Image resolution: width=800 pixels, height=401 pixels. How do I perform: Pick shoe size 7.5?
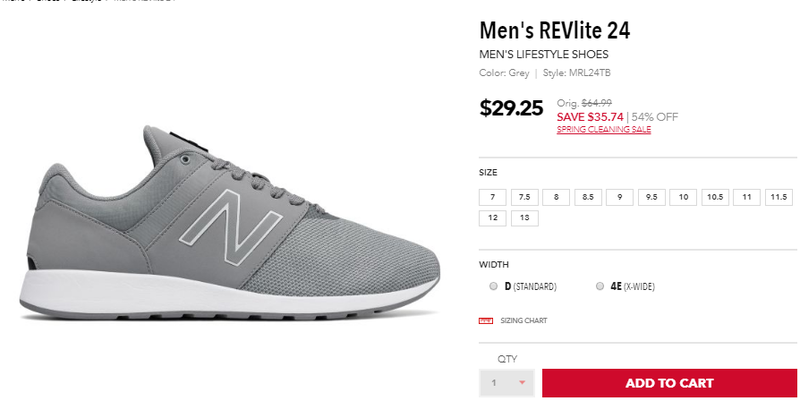(525, 197)
